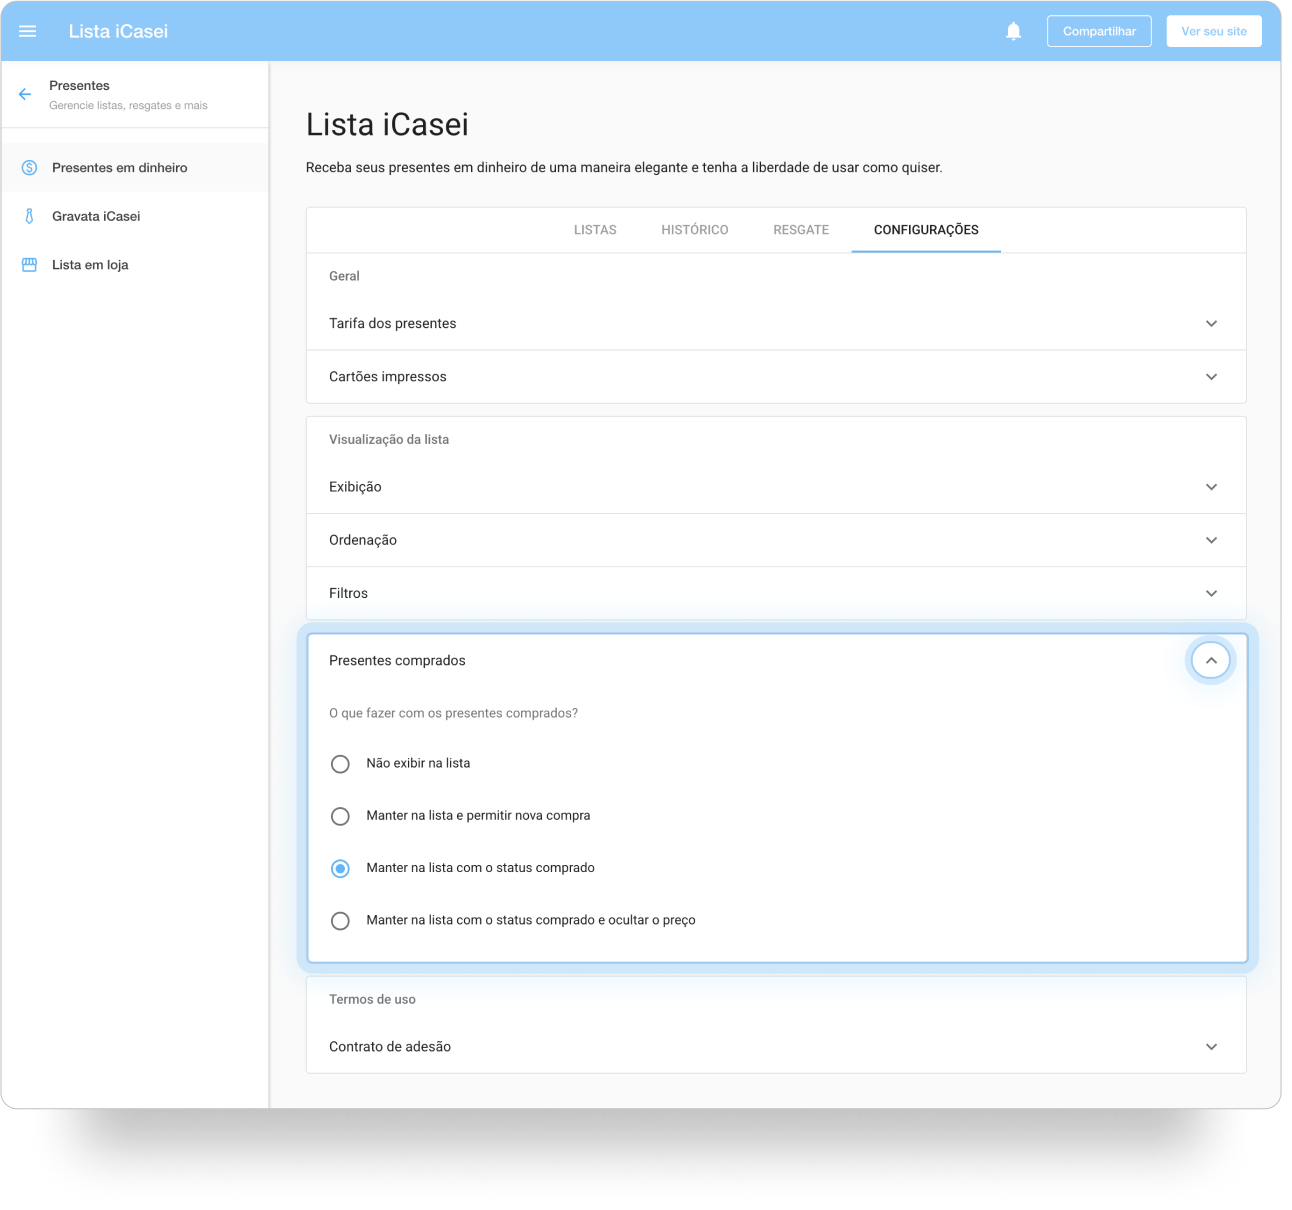Click the 'Visualização da lista' group label
The image size is (1292, 1210).
pos(389,439)
